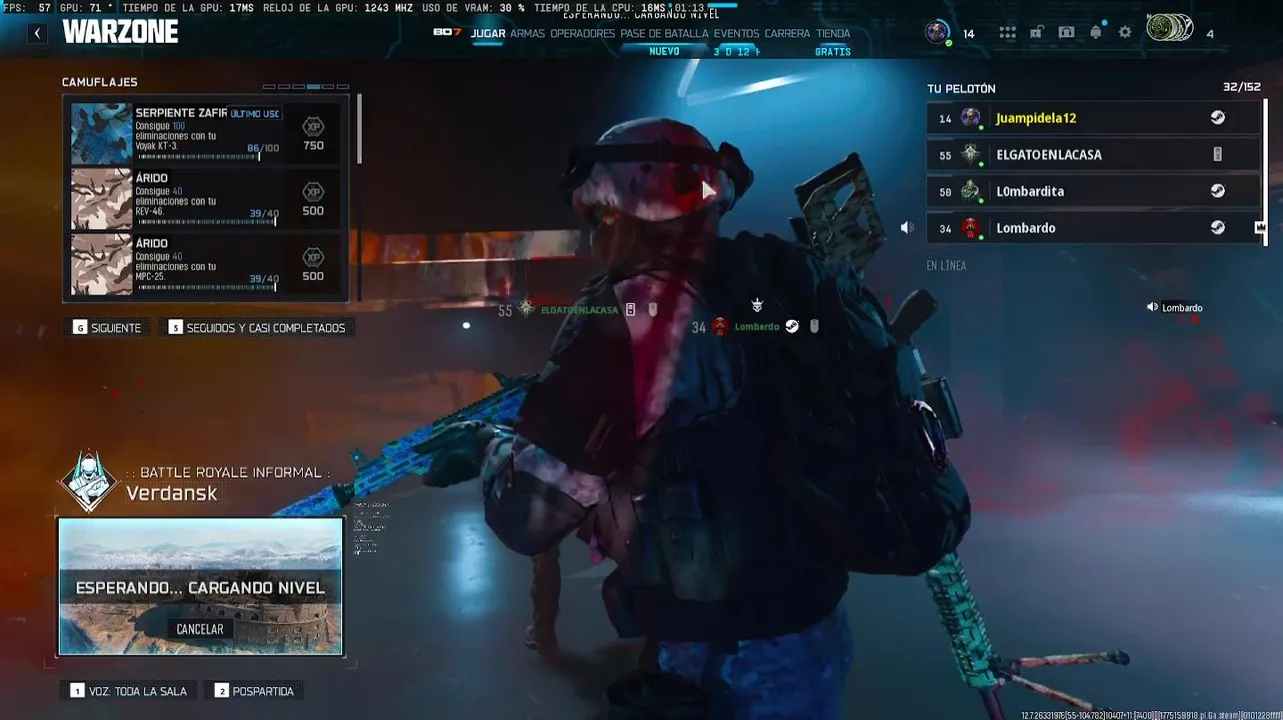Click squad list scrollbar
The width and height of the screenshot is (1283, 720).
1265,170
